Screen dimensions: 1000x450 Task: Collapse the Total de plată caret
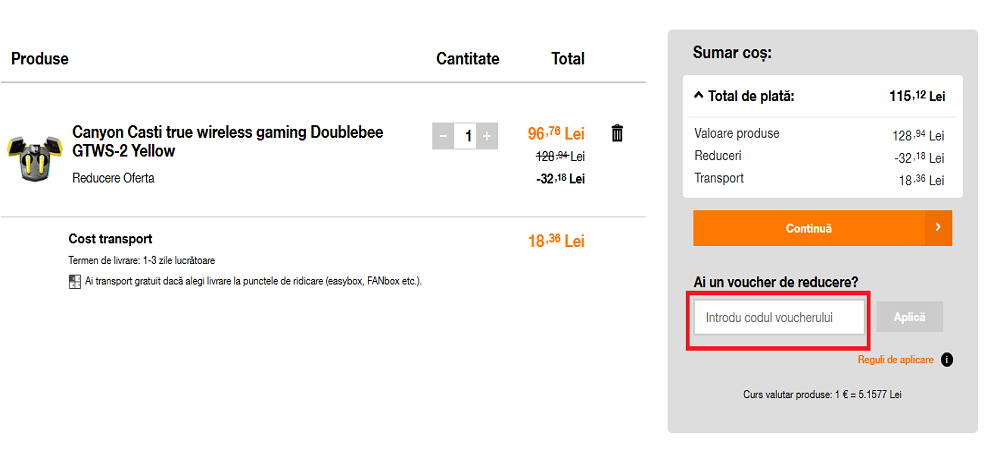(698, 96)
